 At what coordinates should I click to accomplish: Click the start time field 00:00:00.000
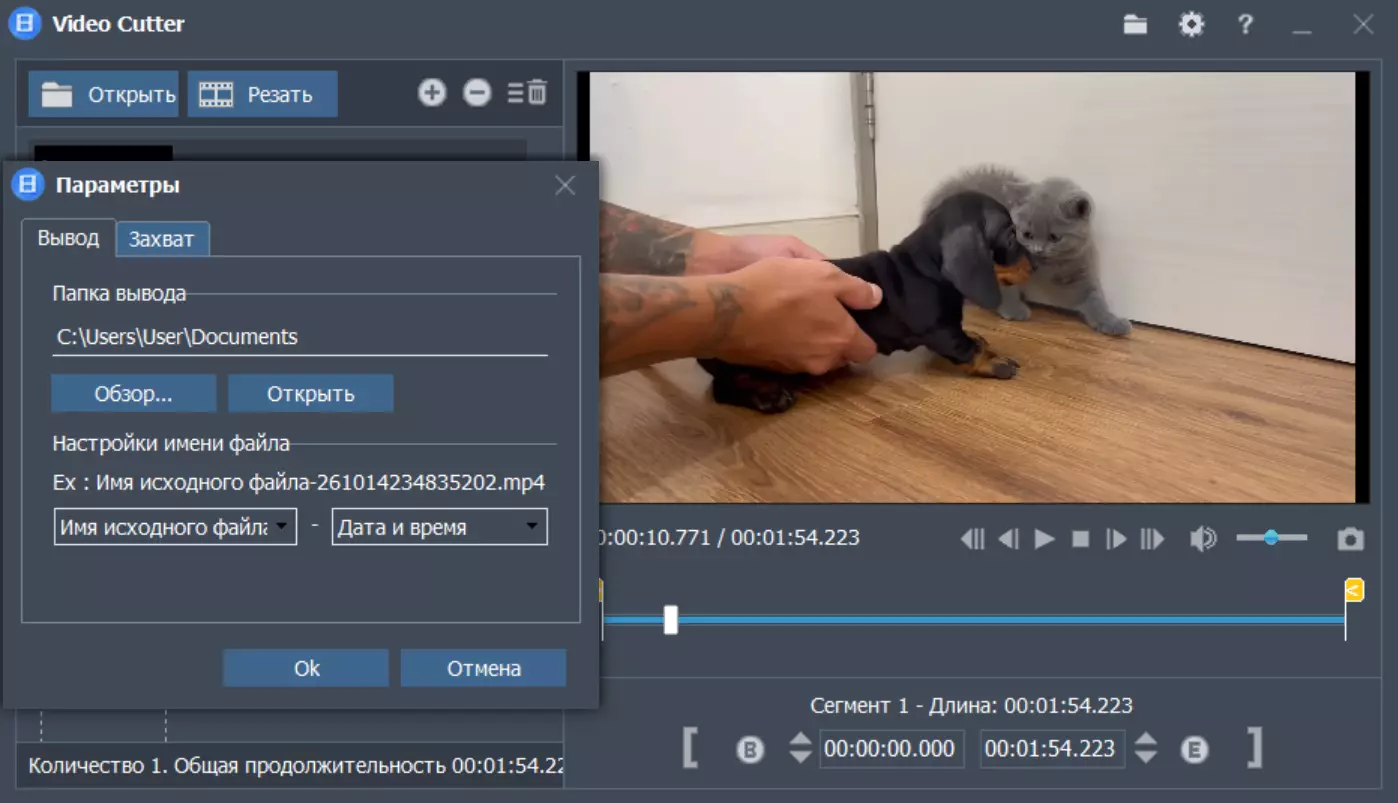click(x=892, y=749)
